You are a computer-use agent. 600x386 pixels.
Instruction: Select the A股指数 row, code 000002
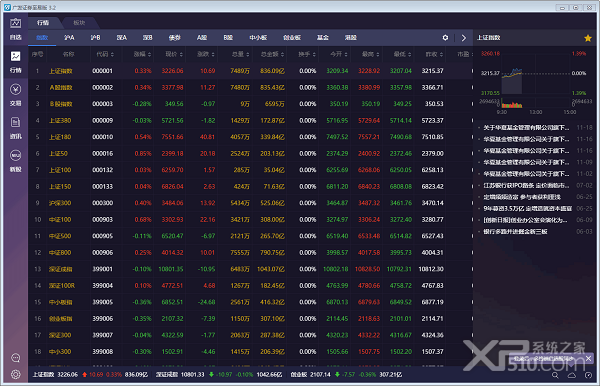(x=251, y=88)
